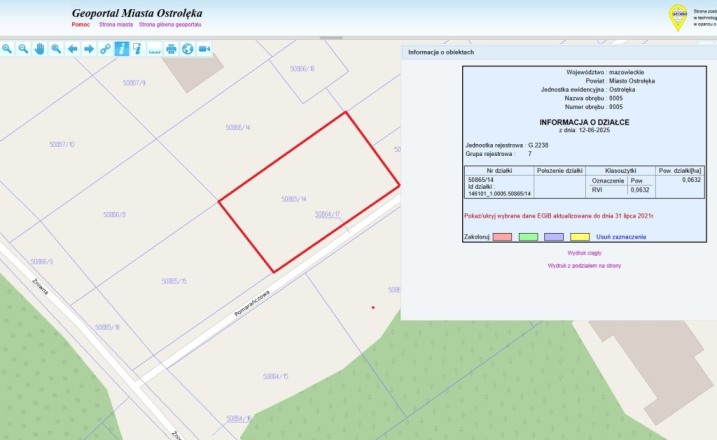The width and height of the screenshot is (717, 440).
Task: Go to previous map view arrow
Action: coord(72,48)
